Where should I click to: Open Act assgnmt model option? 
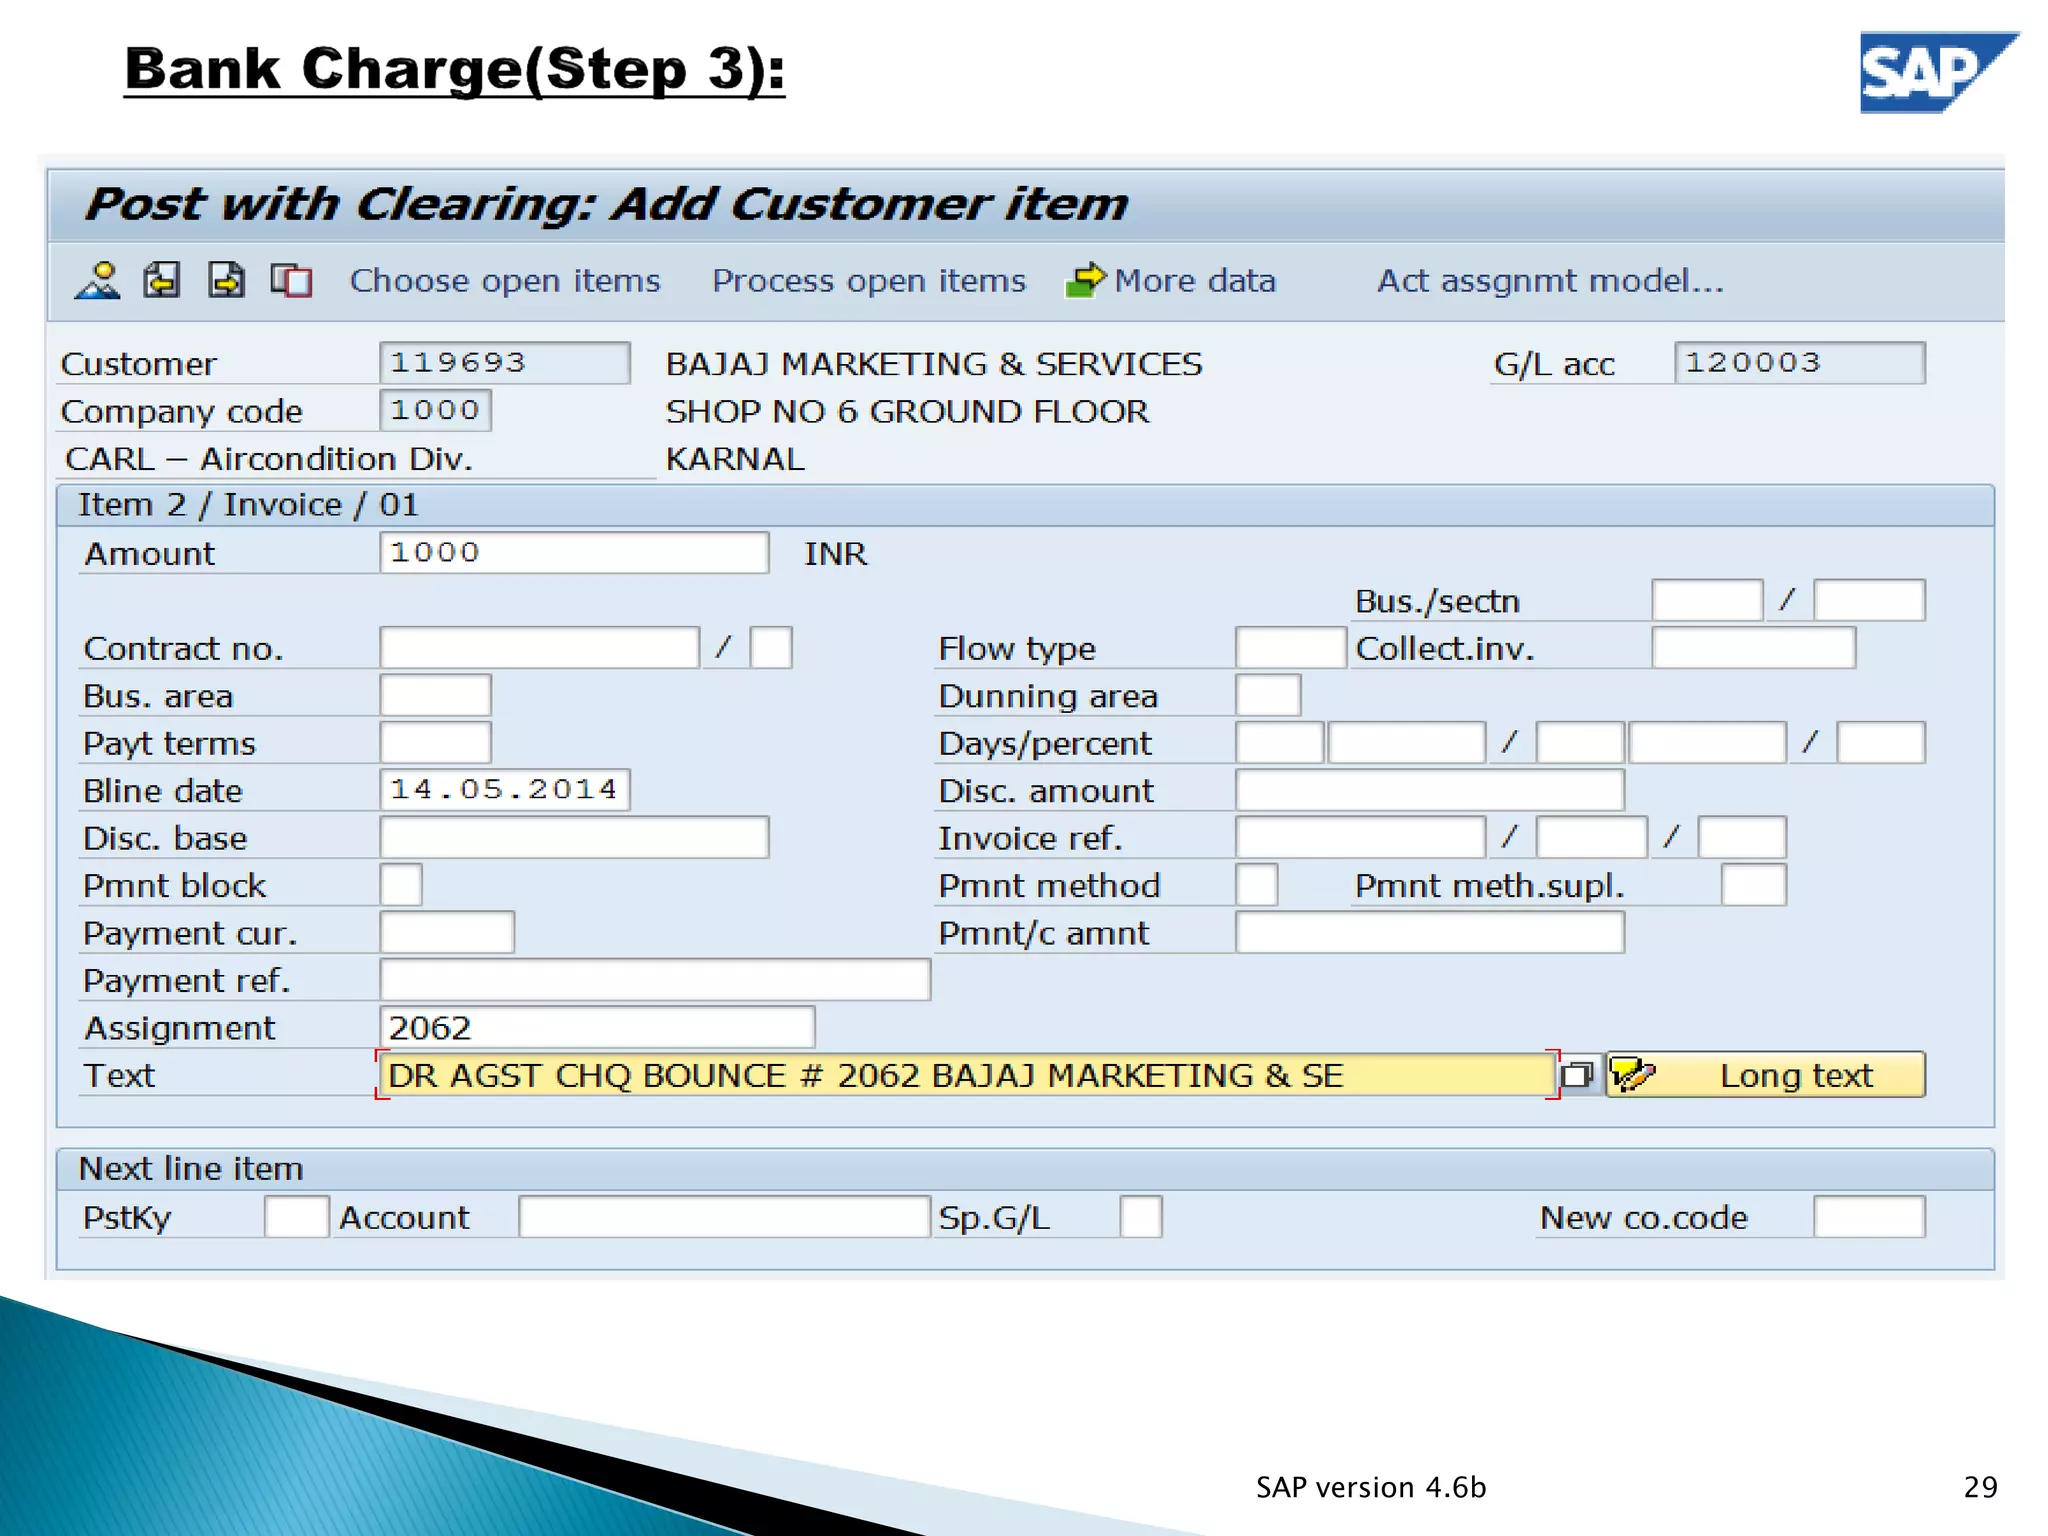click(1550, 281)
